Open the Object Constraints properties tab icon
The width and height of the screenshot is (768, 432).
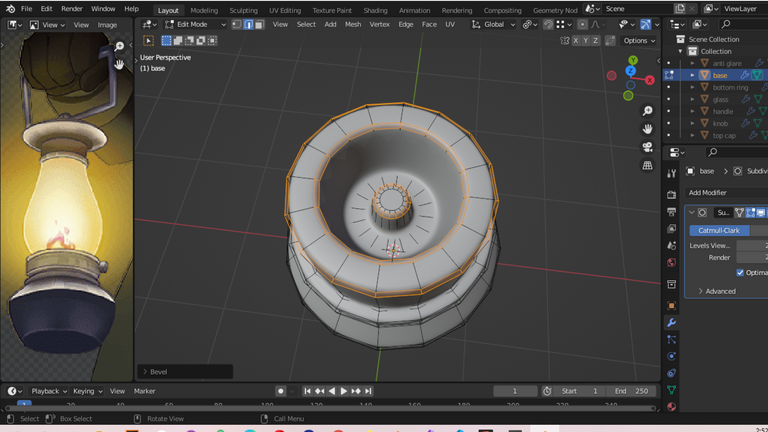(672, 373)
